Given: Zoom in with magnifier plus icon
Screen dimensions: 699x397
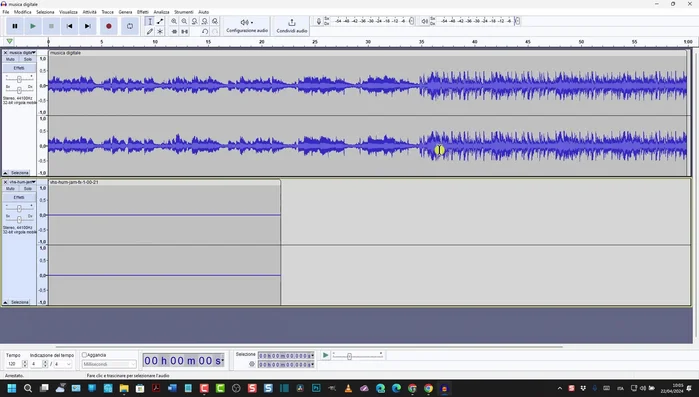Looking at the screenshot, I should 174,21.
